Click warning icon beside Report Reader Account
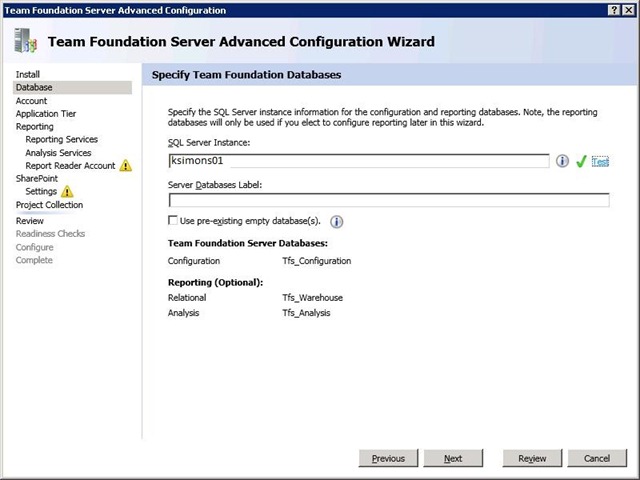 tap(126, 165)
